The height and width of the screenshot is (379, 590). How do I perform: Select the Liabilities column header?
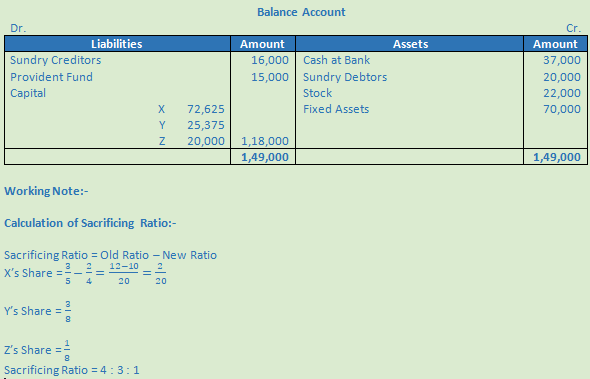(117, 44)
